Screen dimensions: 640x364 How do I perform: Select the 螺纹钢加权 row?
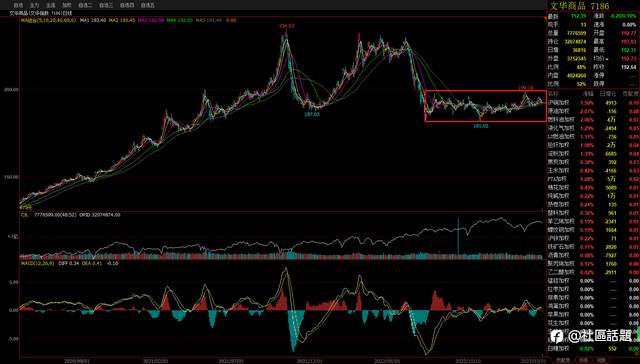tap(593, 230)
